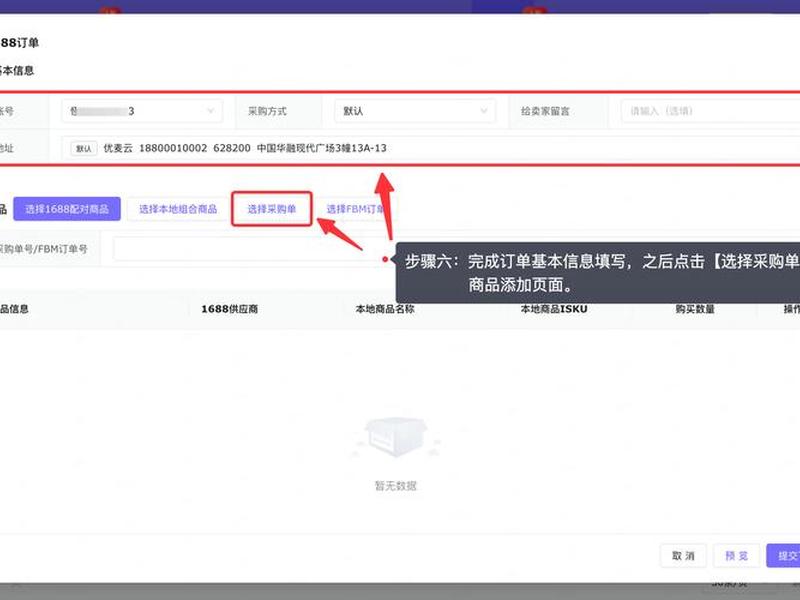
Task: Click the 给卖家留言 label
Action: pos(545,111)
